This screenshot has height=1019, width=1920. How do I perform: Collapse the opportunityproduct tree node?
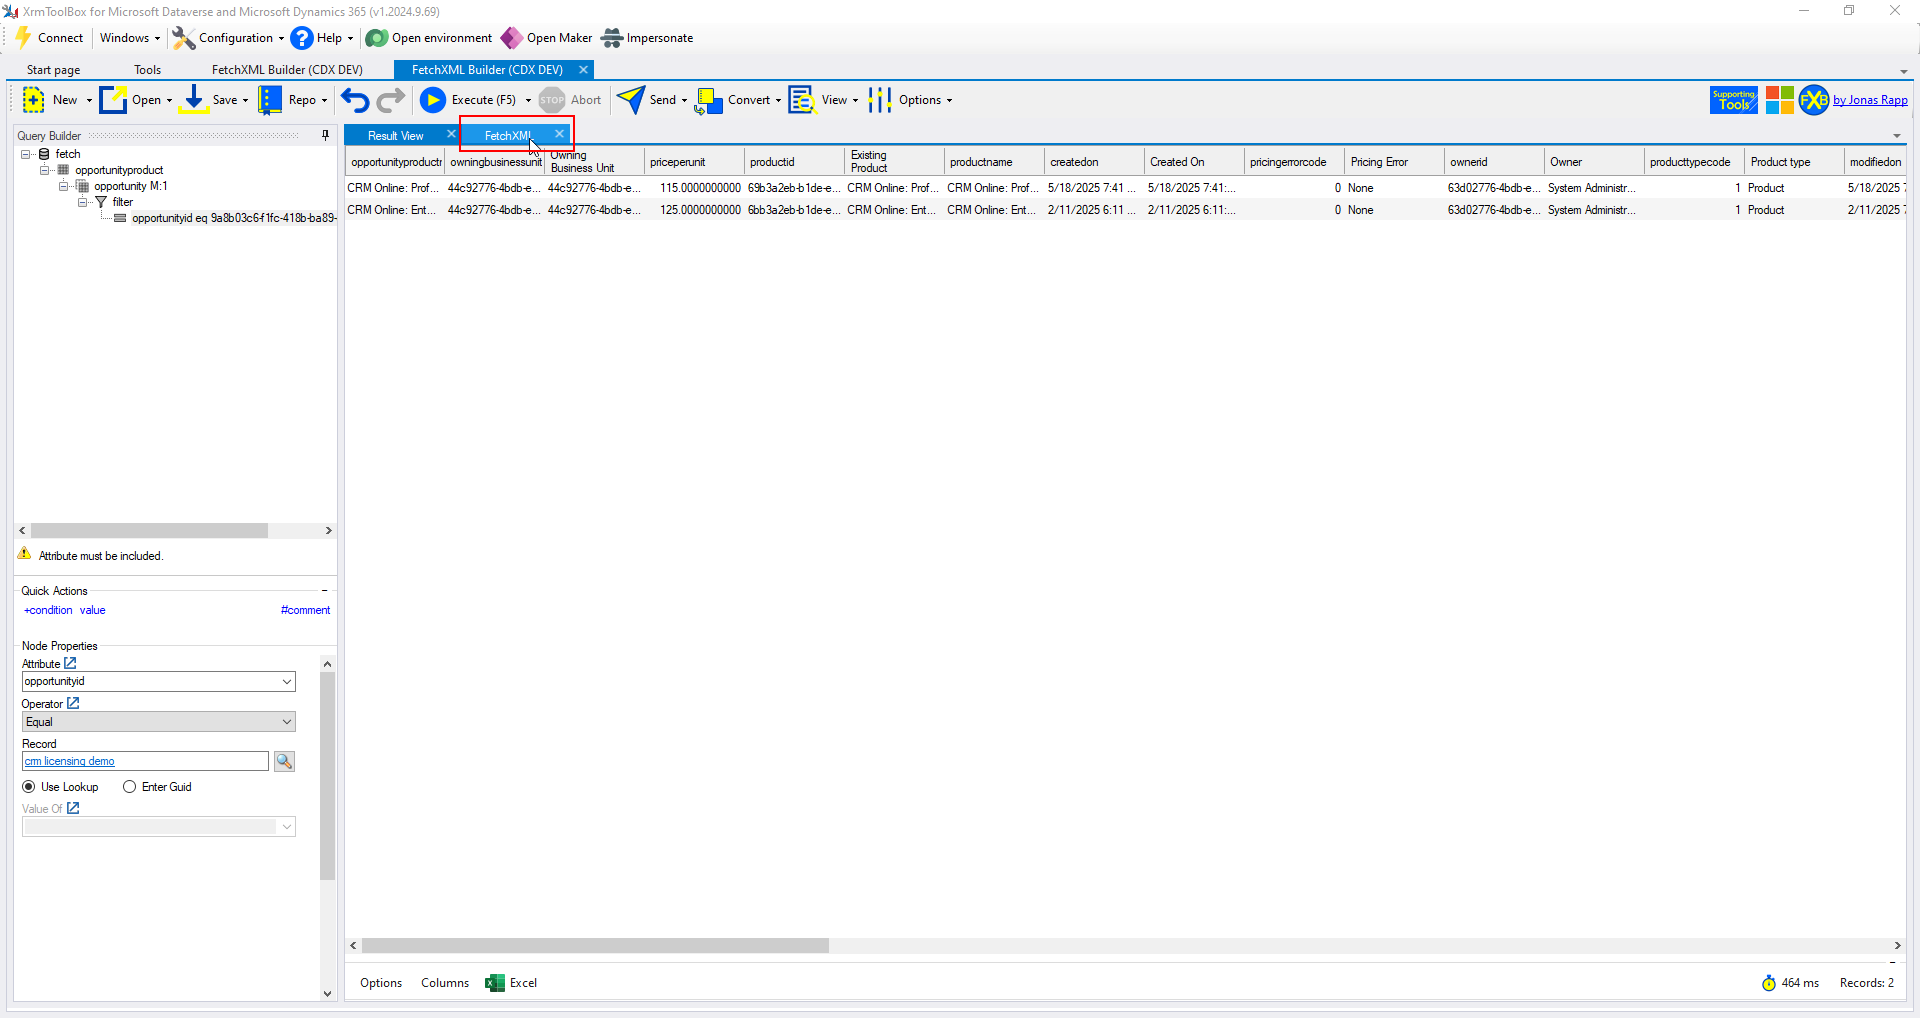[x=45, y=170]
